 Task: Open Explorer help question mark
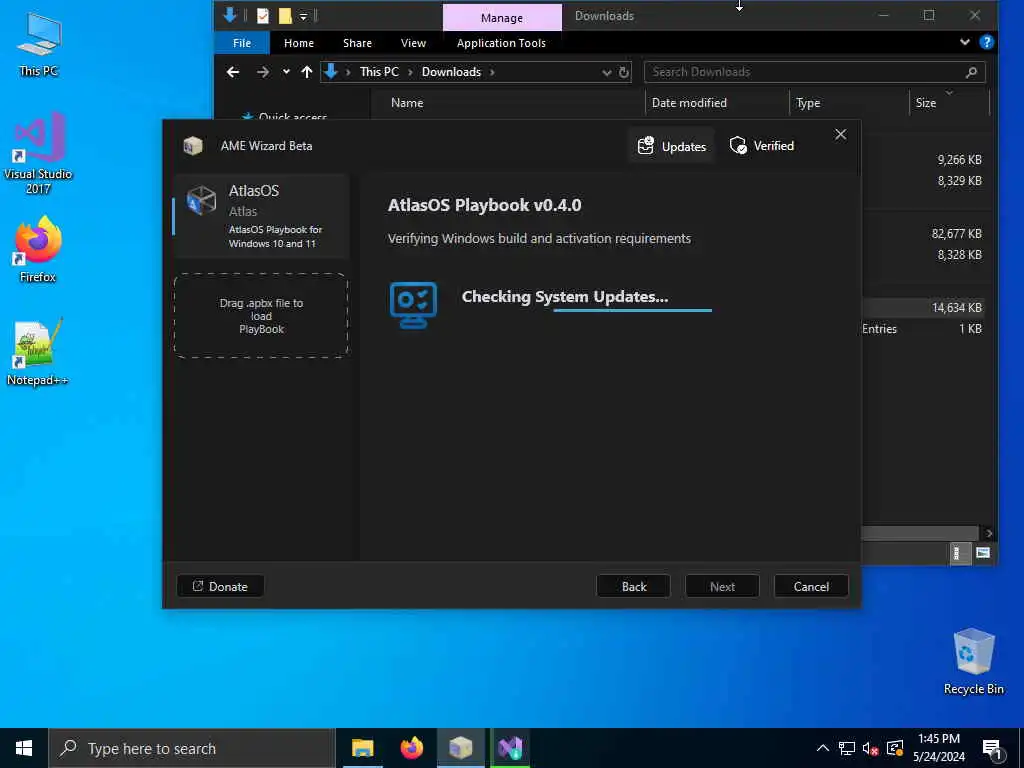(986, 42)
